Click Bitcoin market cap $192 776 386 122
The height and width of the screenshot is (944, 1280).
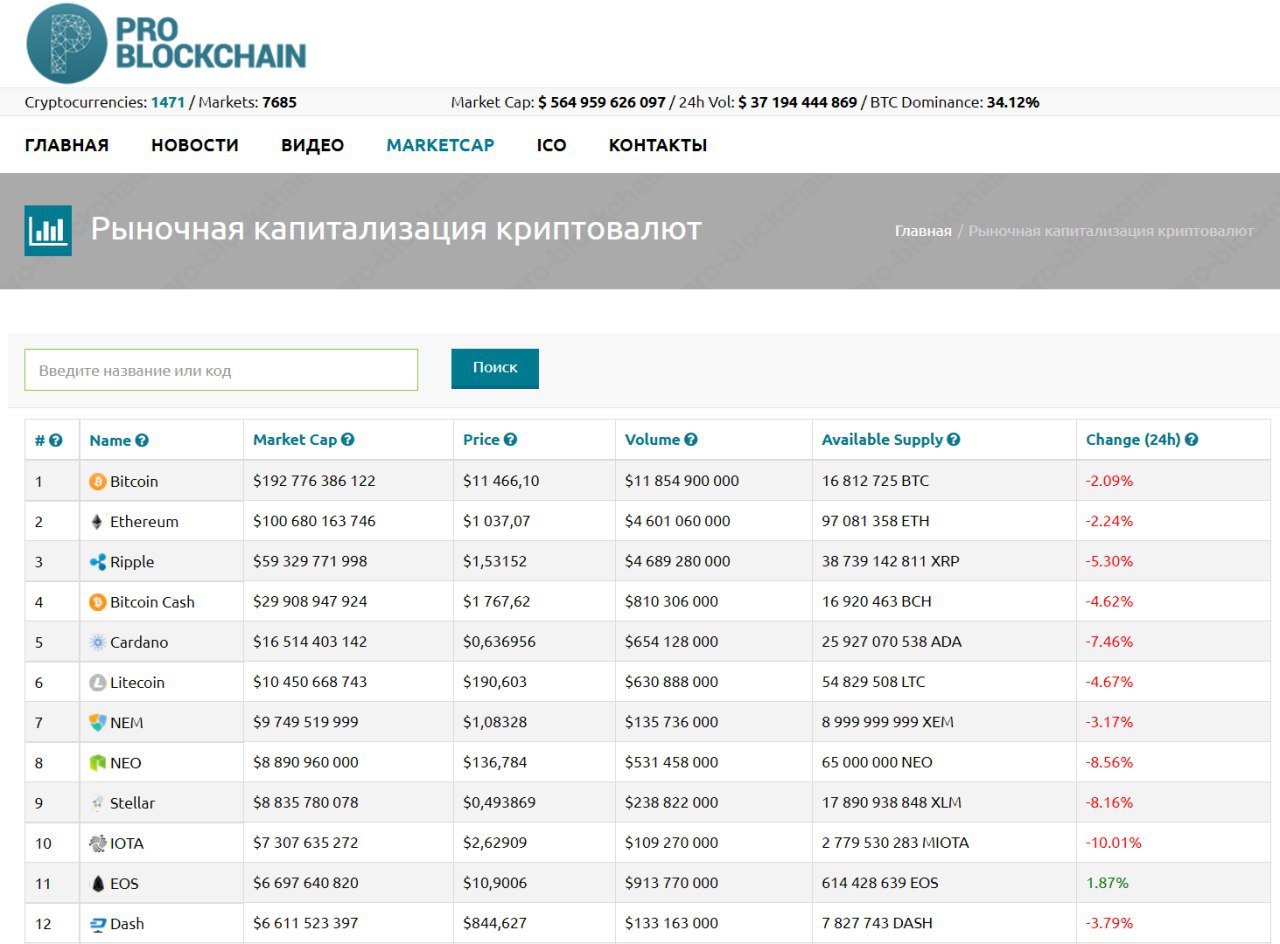pos(314,481)
